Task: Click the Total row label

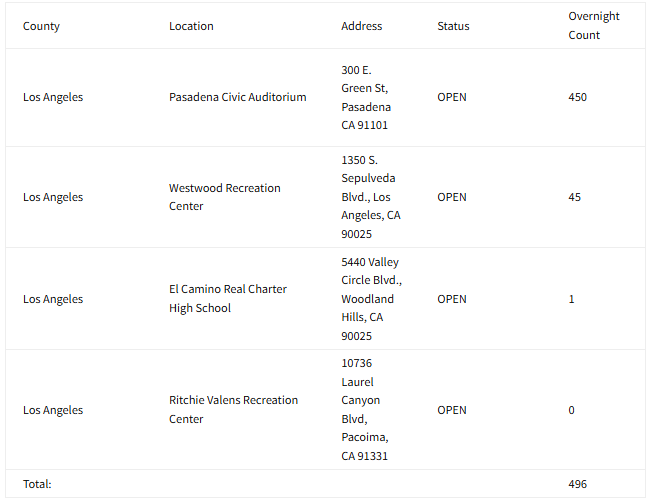Action: (x=37, y=484)
